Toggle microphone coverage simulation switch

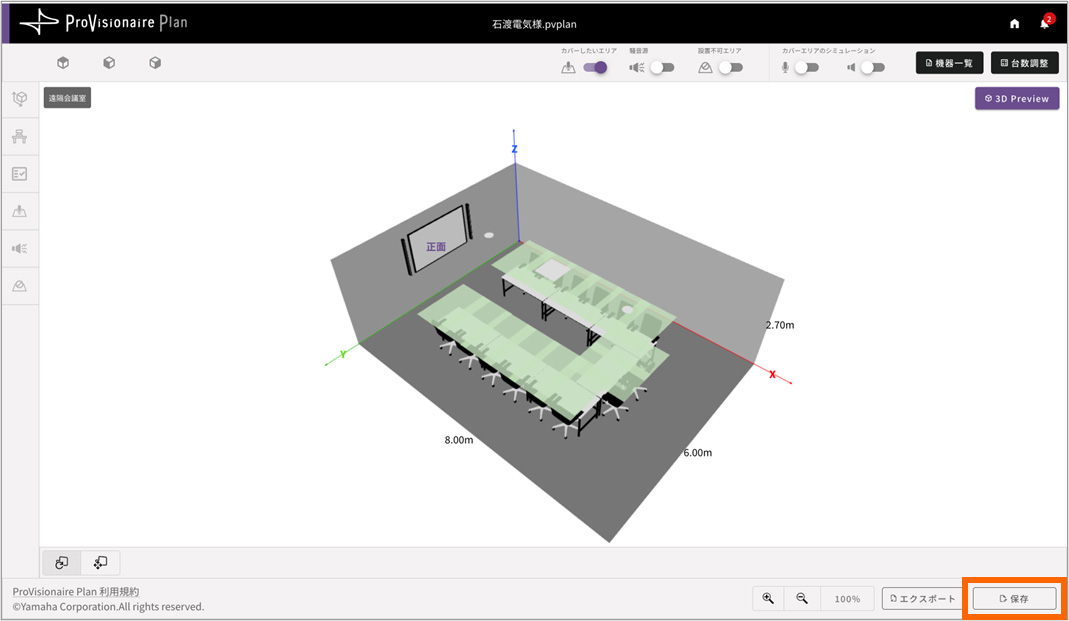pos(806,68)
